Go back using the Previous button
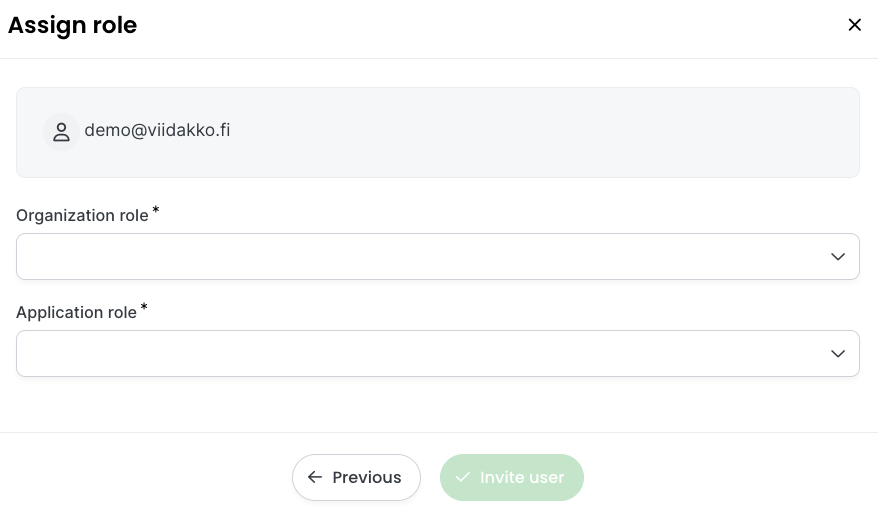The height and width of the screenshot is (514, 878). click(356, 477)
